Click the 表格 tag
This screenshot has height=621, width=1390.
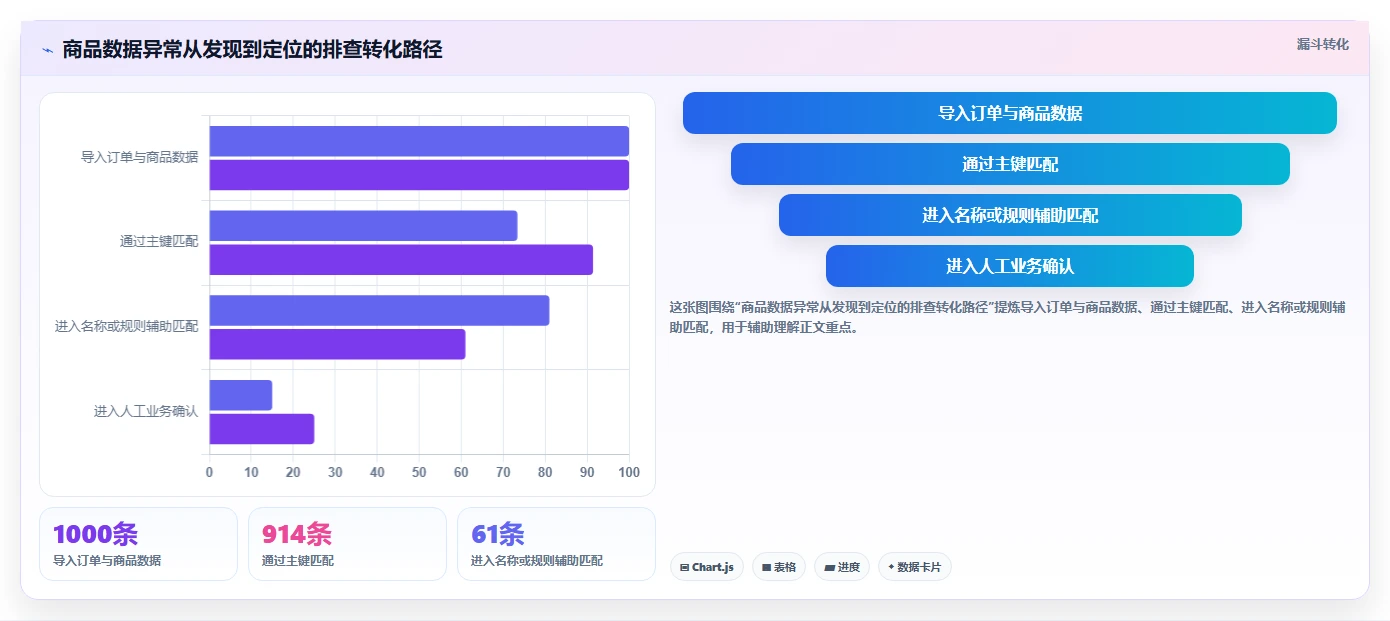pyautogui.click(x=779, y=567)
